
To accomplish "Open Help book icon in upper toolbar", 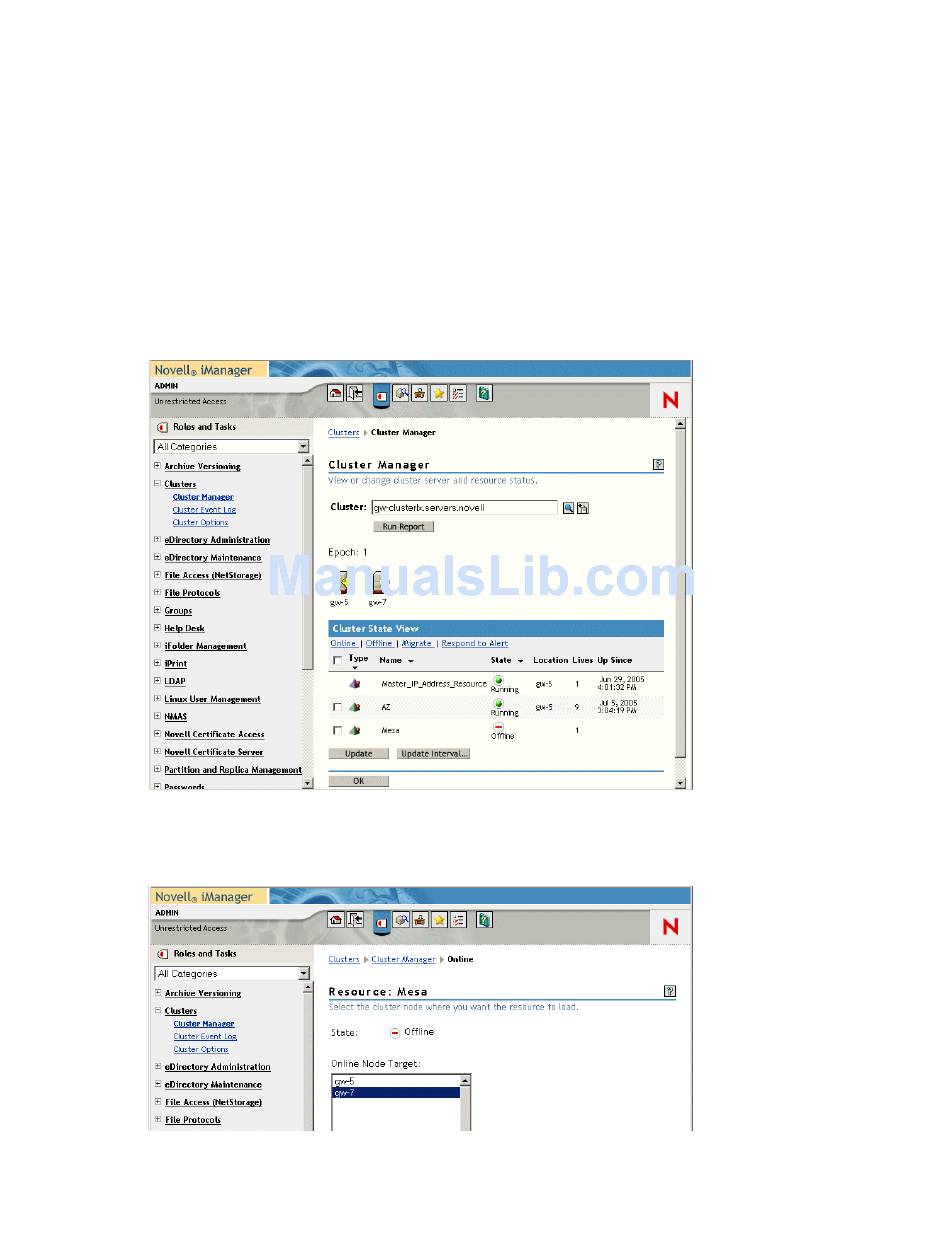I will click(484, 394).
